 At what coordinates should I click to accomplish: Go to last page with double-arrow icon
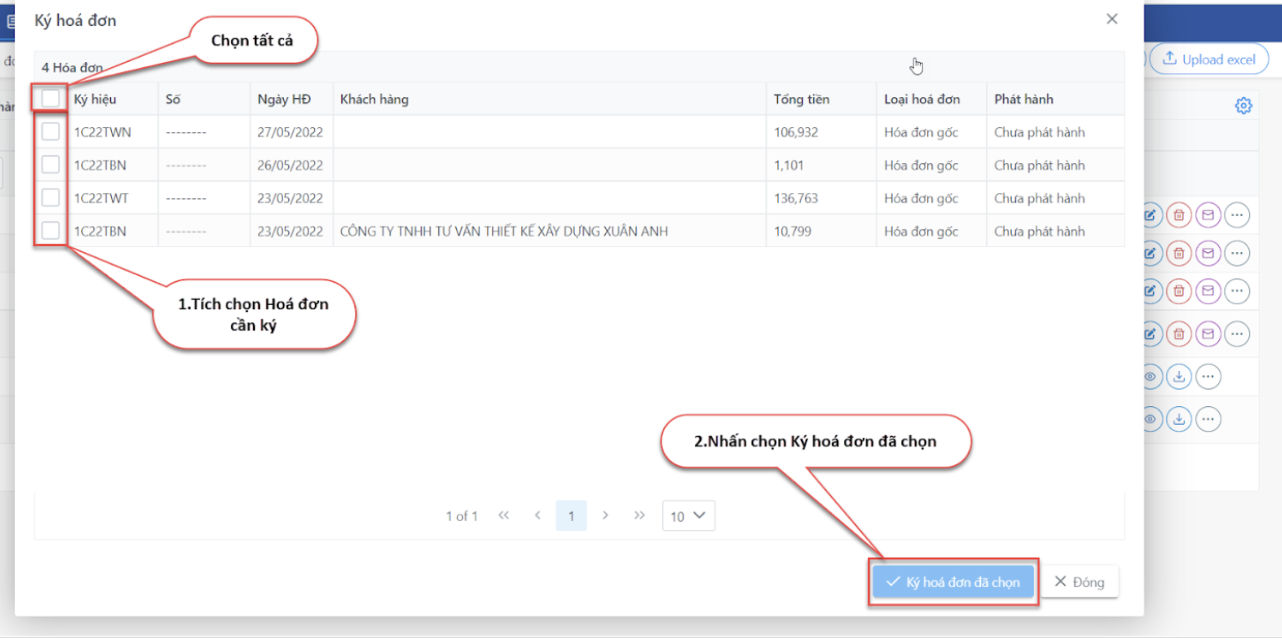coord(640,516)
